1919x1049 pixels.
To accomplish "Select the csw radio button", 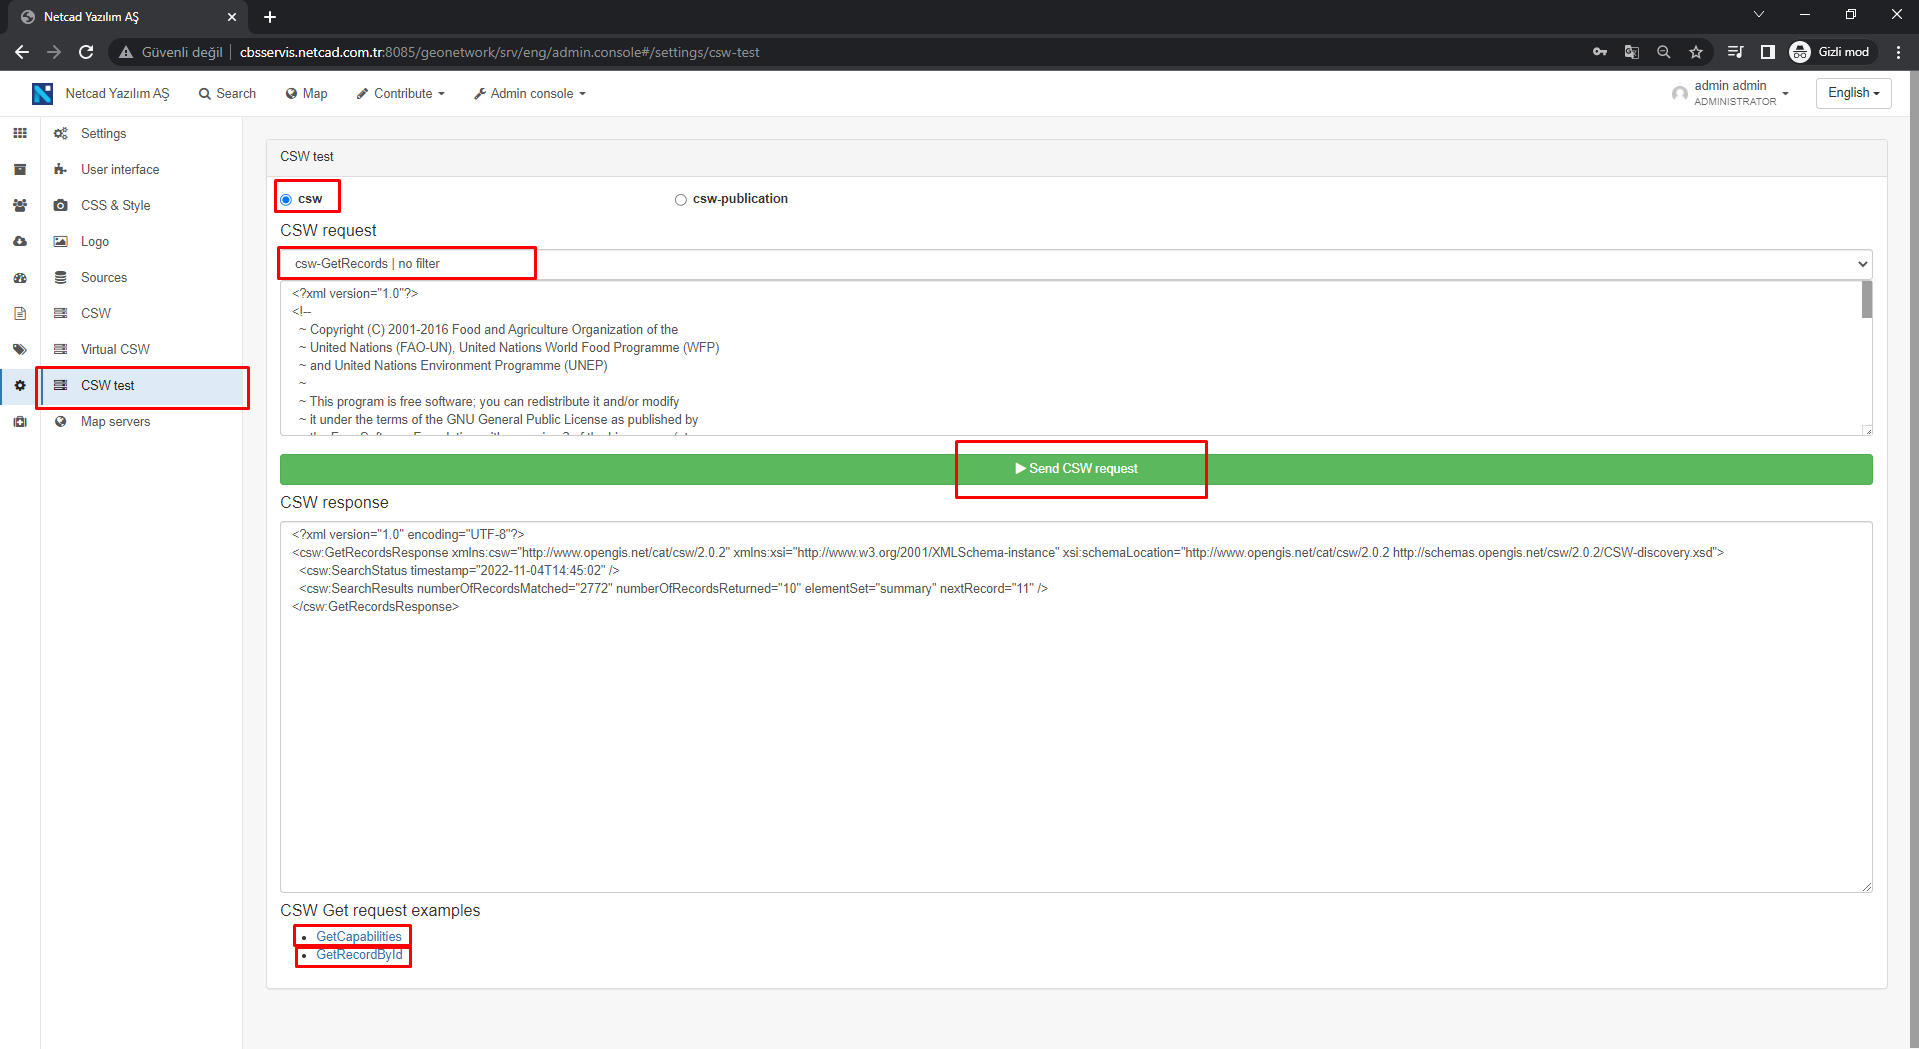I will pyautogui.click(x=286, y=199).
